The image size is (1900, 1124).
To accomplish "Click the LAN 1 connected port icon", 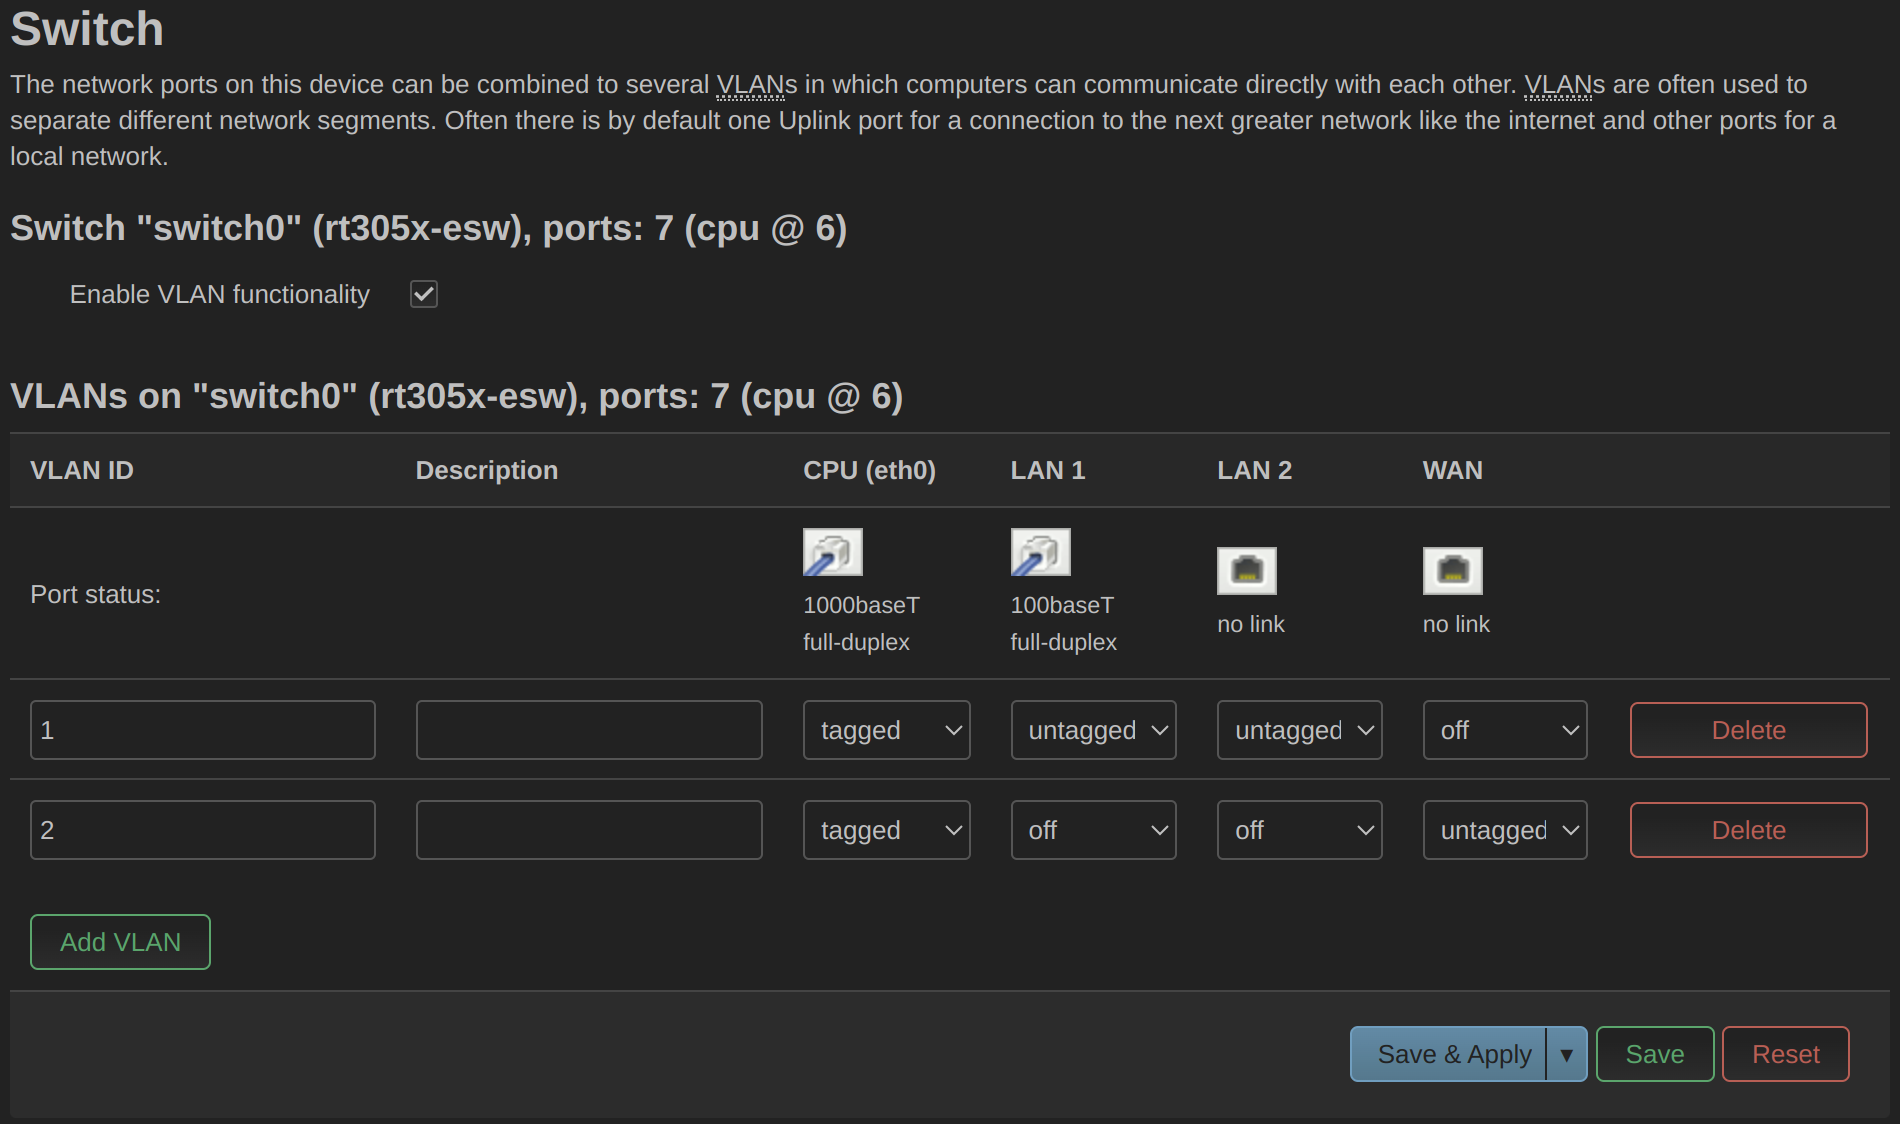I will (x=1040, y=552).
